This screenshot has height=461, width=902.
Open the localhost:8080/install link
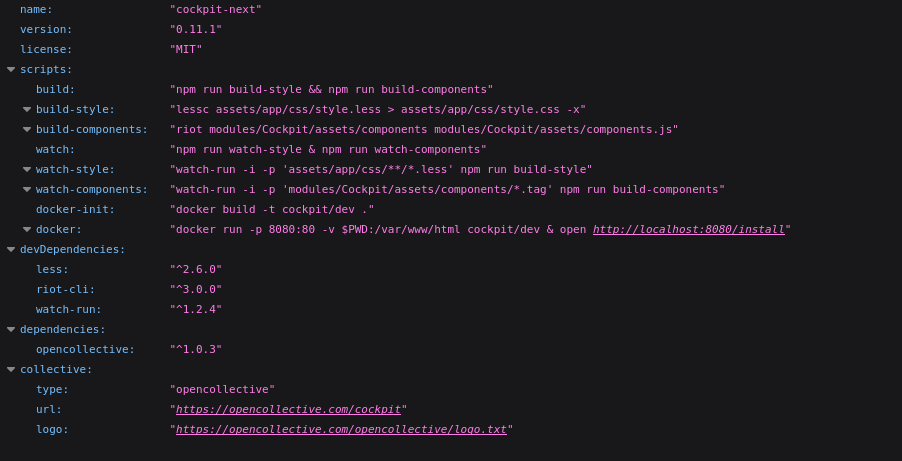tap(688, 229)
